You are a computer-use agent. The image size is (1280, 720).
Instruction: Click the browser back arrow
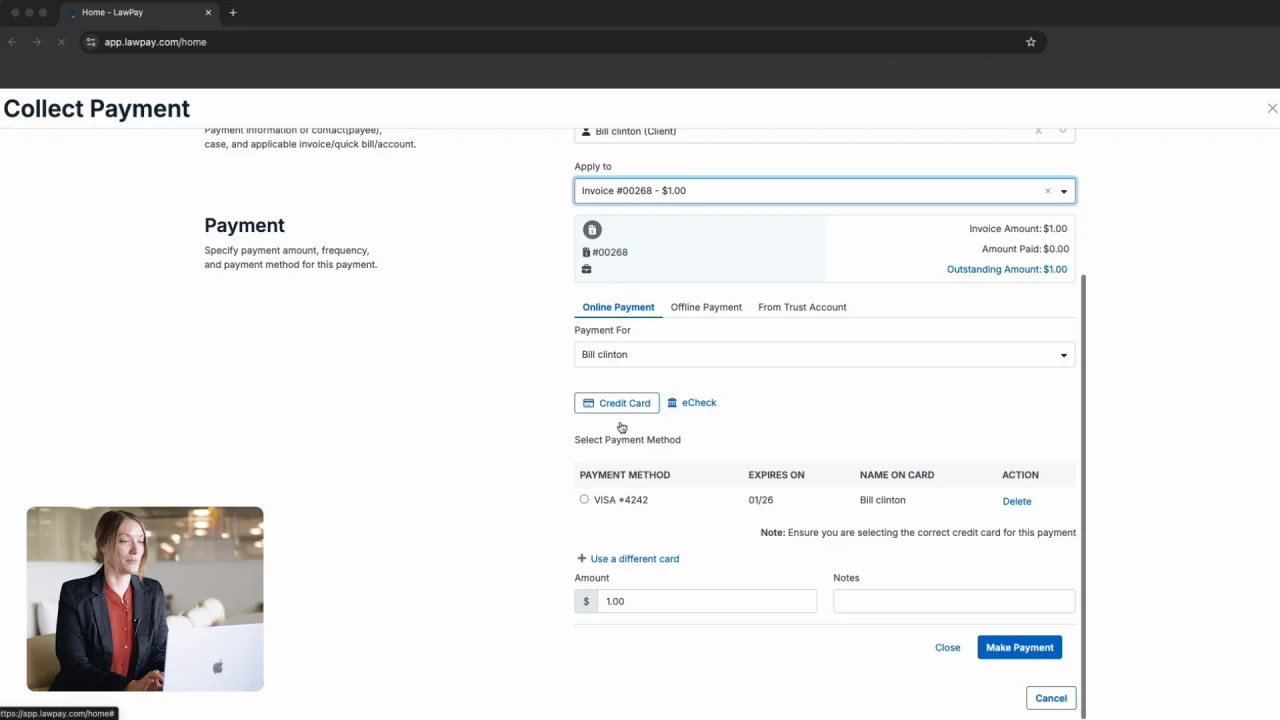tap(12, 42)
